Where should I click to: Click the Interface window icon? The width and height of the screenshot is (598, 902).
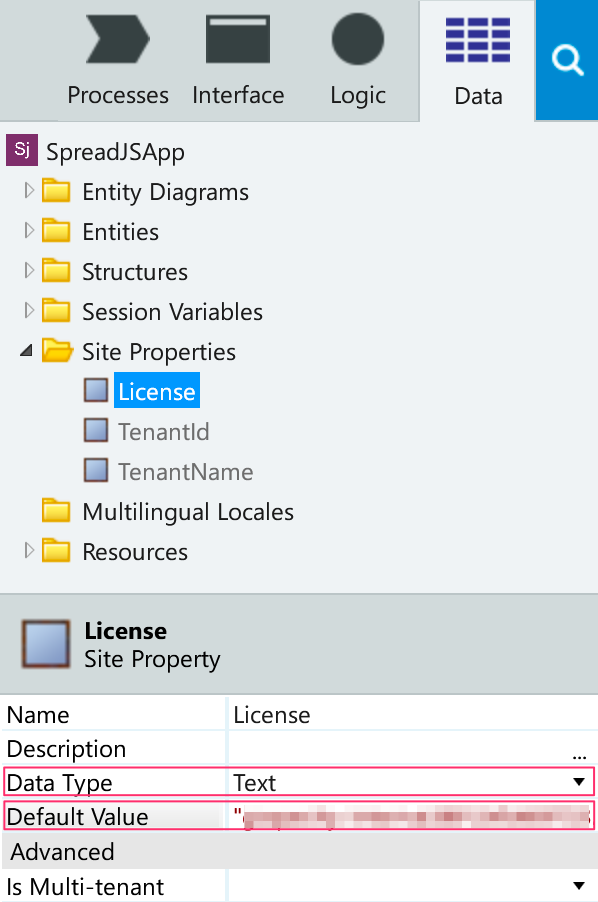tap(237, 39)
